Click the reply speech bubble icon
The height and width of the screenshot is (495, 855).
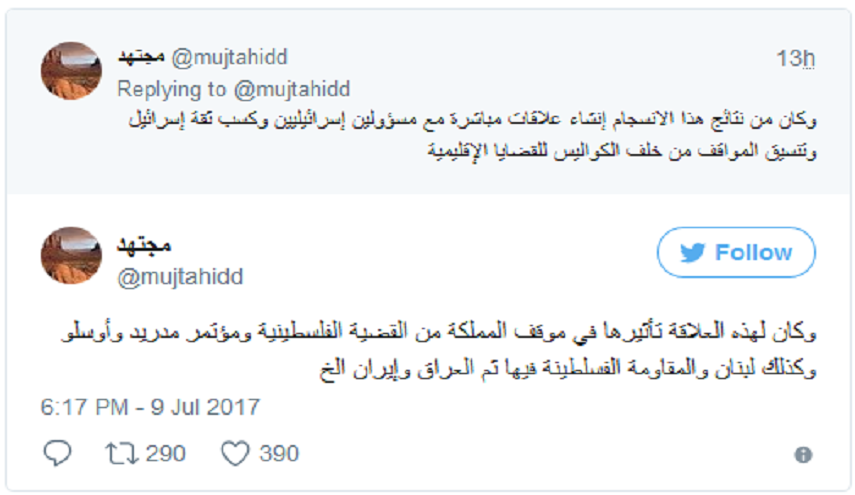point(58,454)
